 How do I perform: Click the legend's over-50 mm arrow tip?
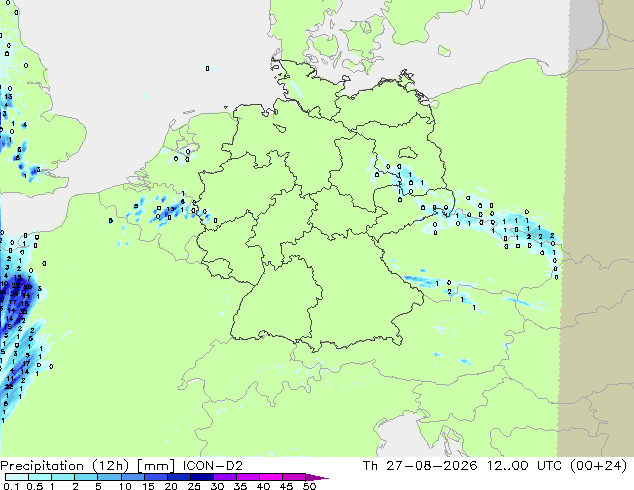317,477
